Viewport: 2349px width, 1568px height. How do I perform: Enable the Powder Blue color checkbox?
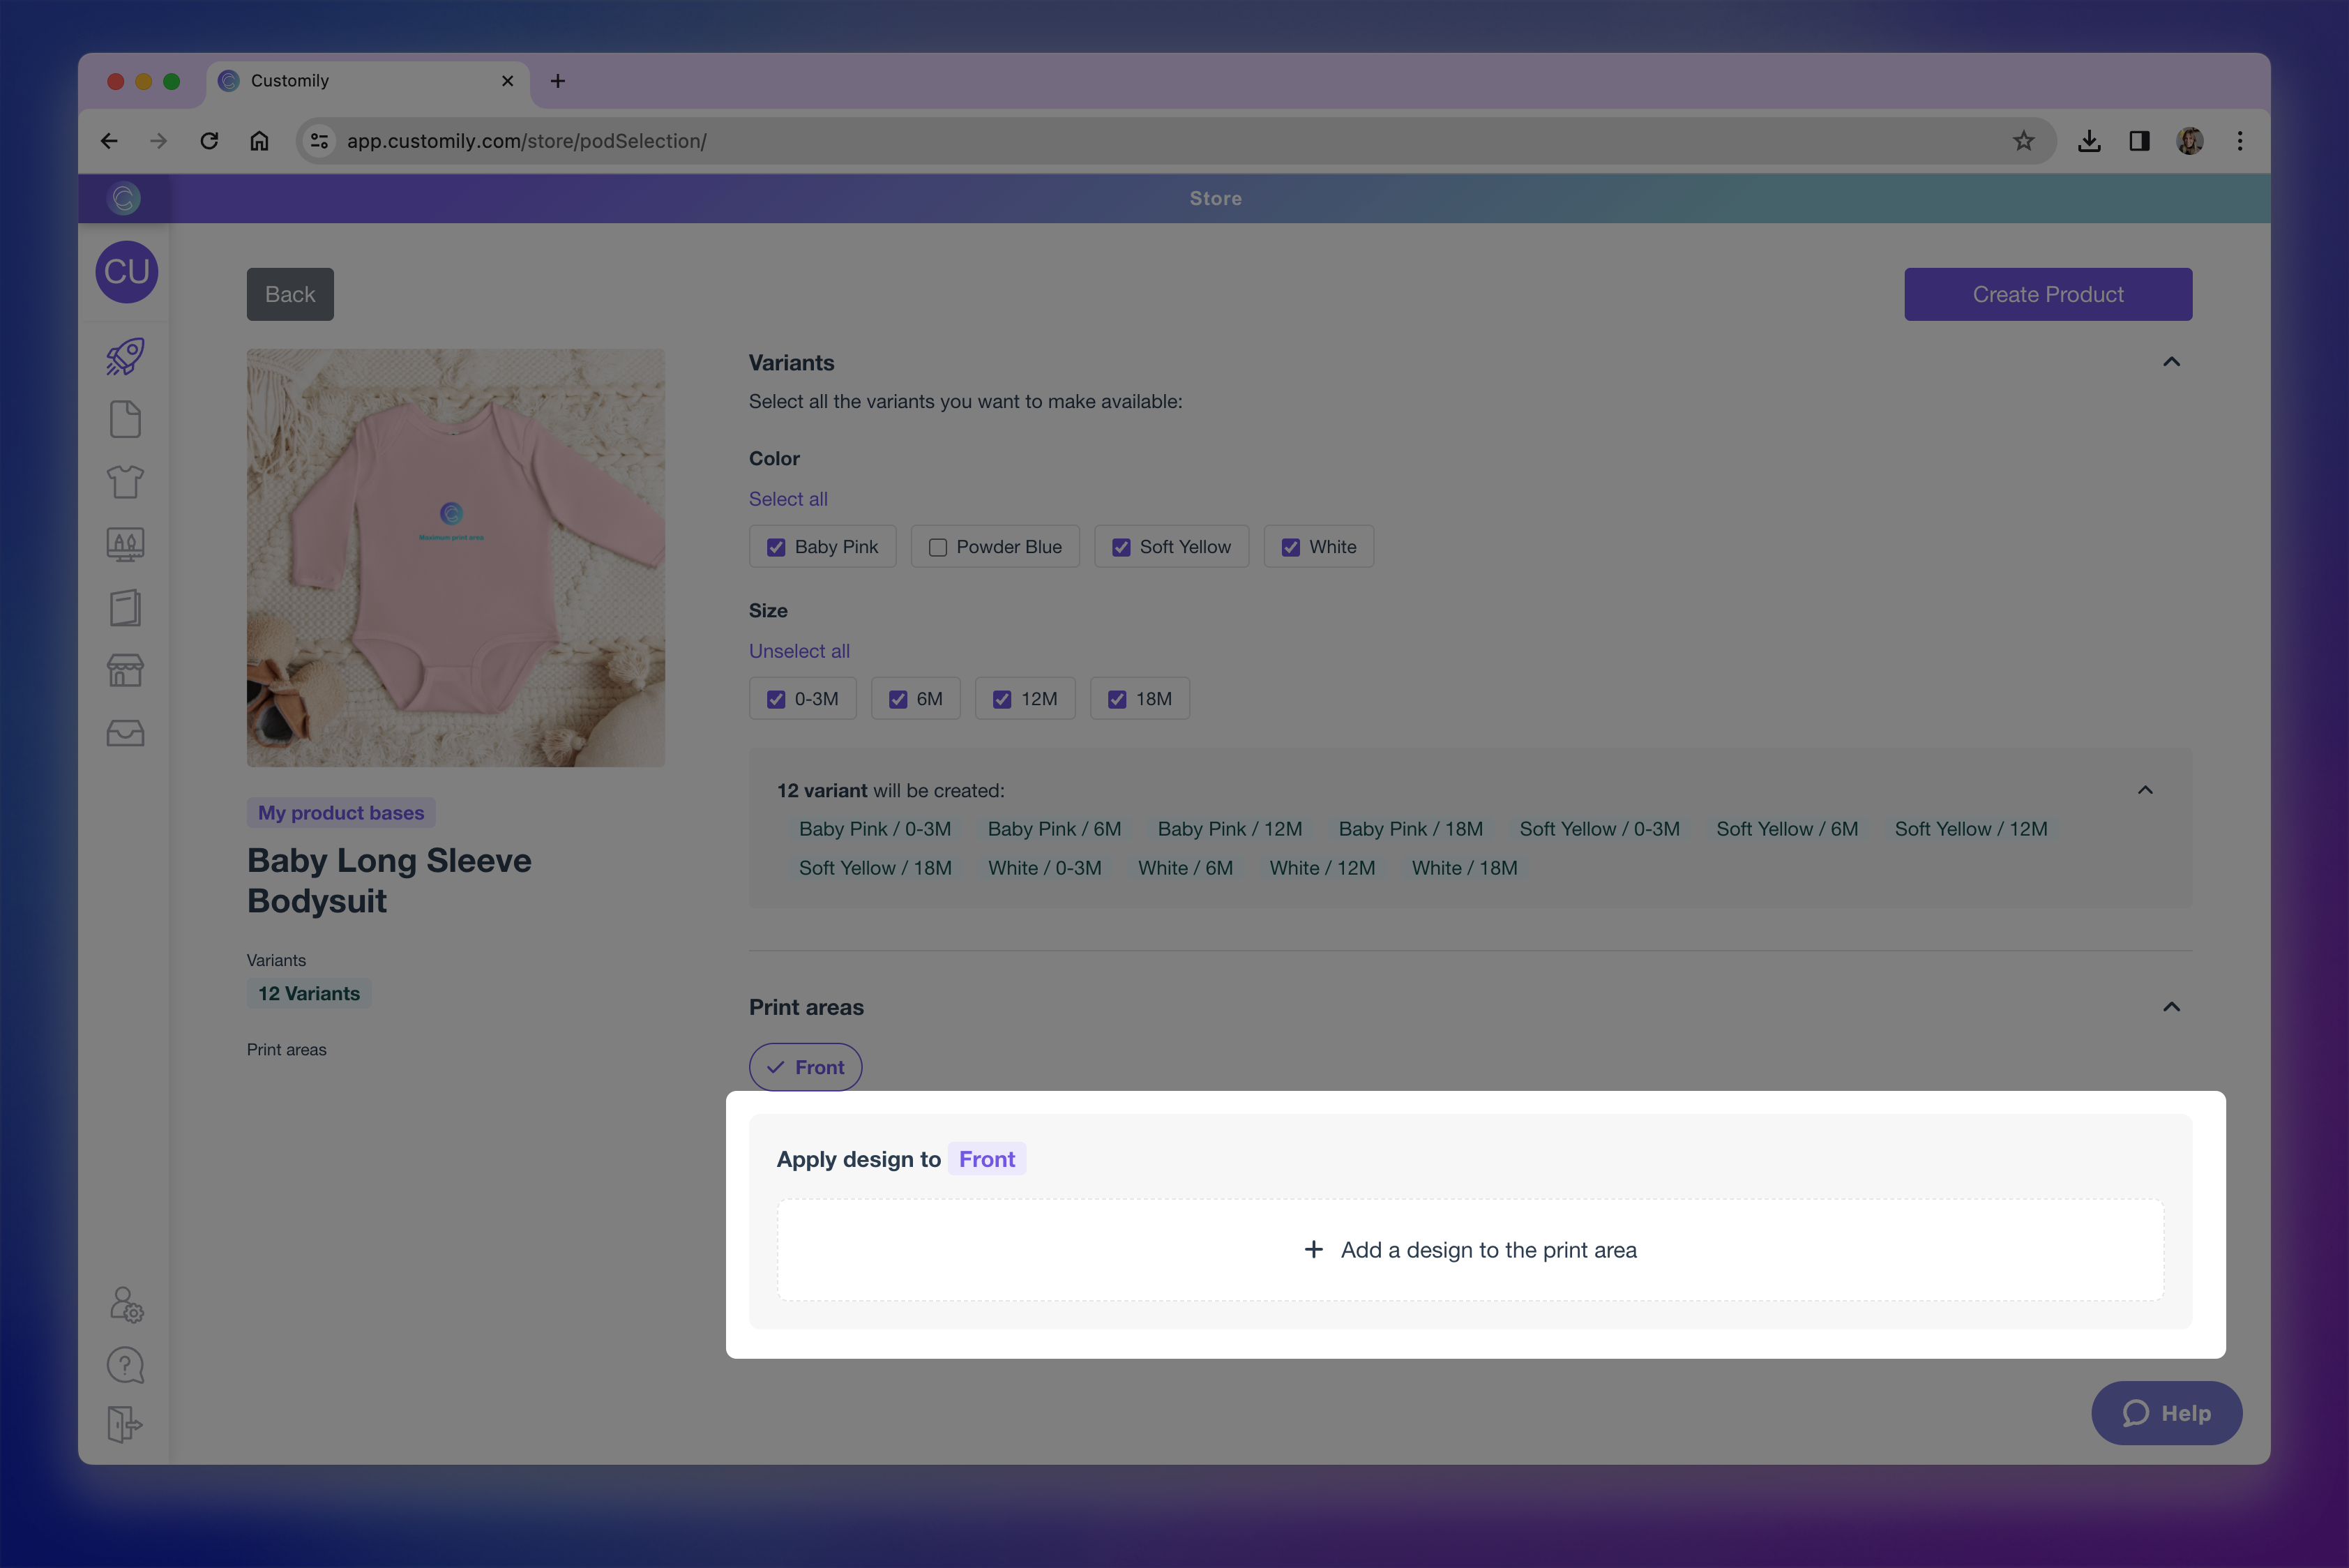[937, 546]
